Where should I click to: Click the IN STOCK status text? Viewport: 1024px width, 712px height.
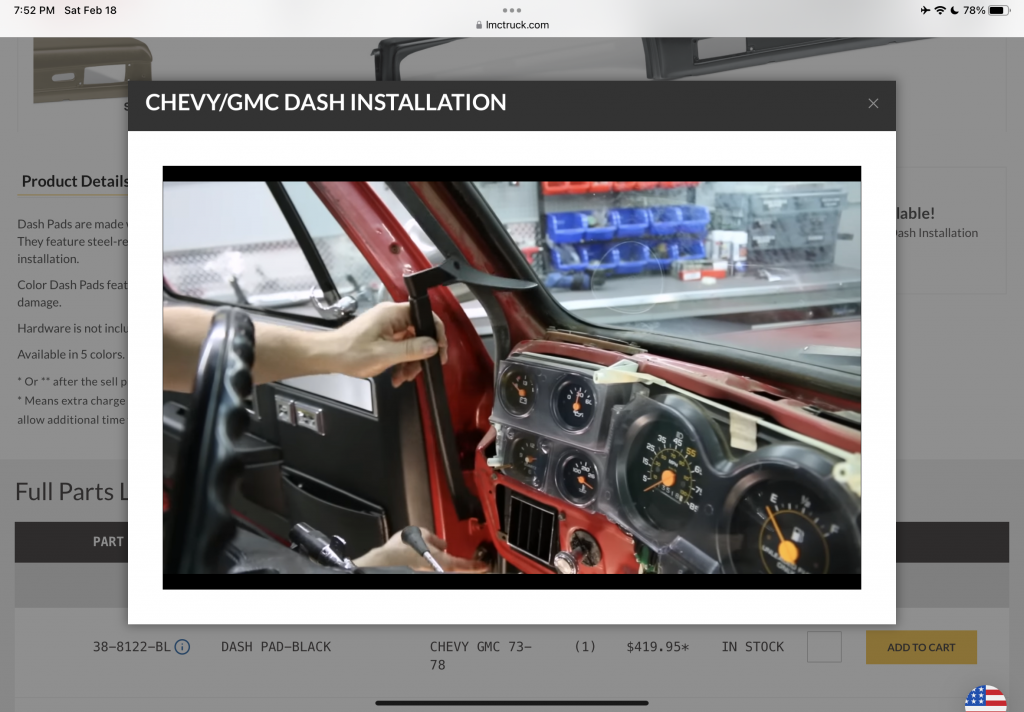pyautogui.click(x=752, y=647)
